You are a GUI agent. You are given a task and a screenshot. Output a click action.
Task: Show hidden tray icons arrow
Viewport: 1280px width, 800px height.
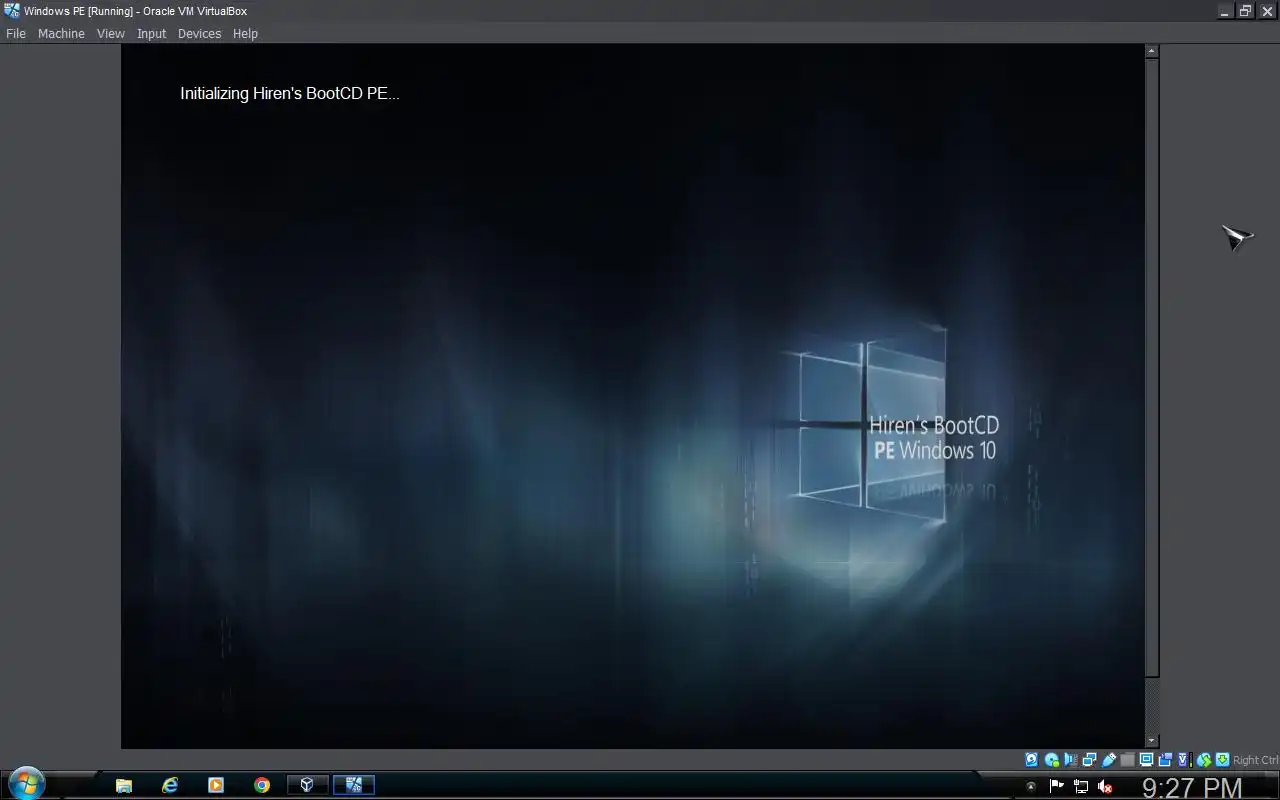pos(1031,786)
